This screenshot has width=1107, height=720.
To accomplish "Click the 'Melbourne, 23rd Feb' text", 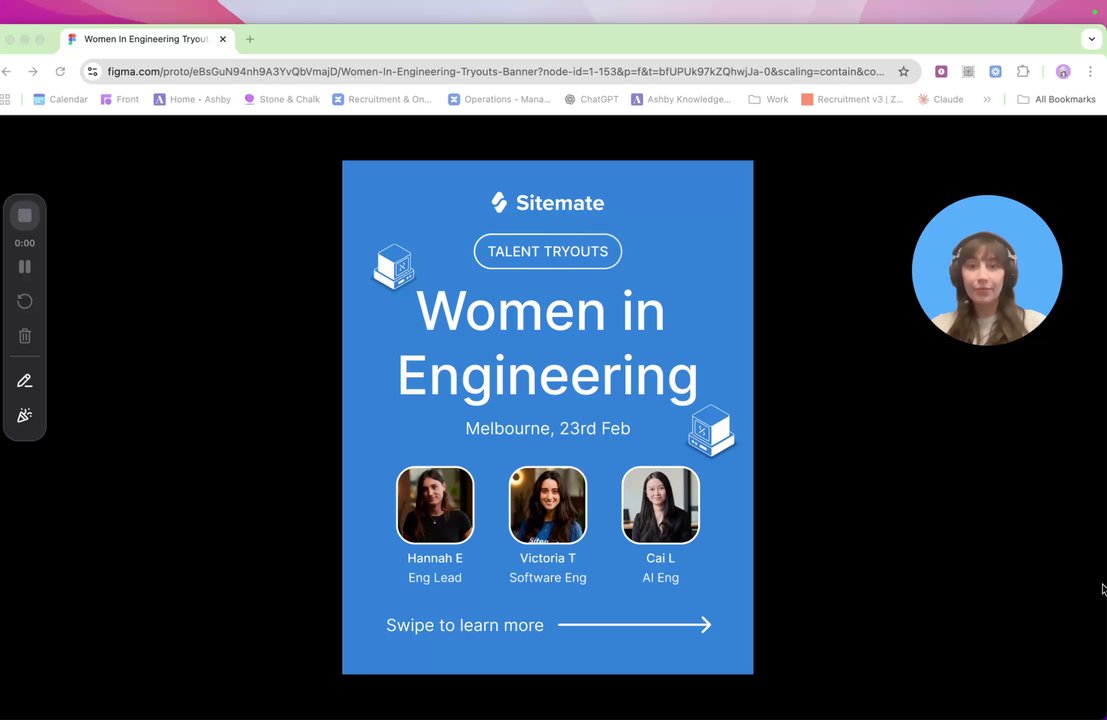I will point(548,428).
